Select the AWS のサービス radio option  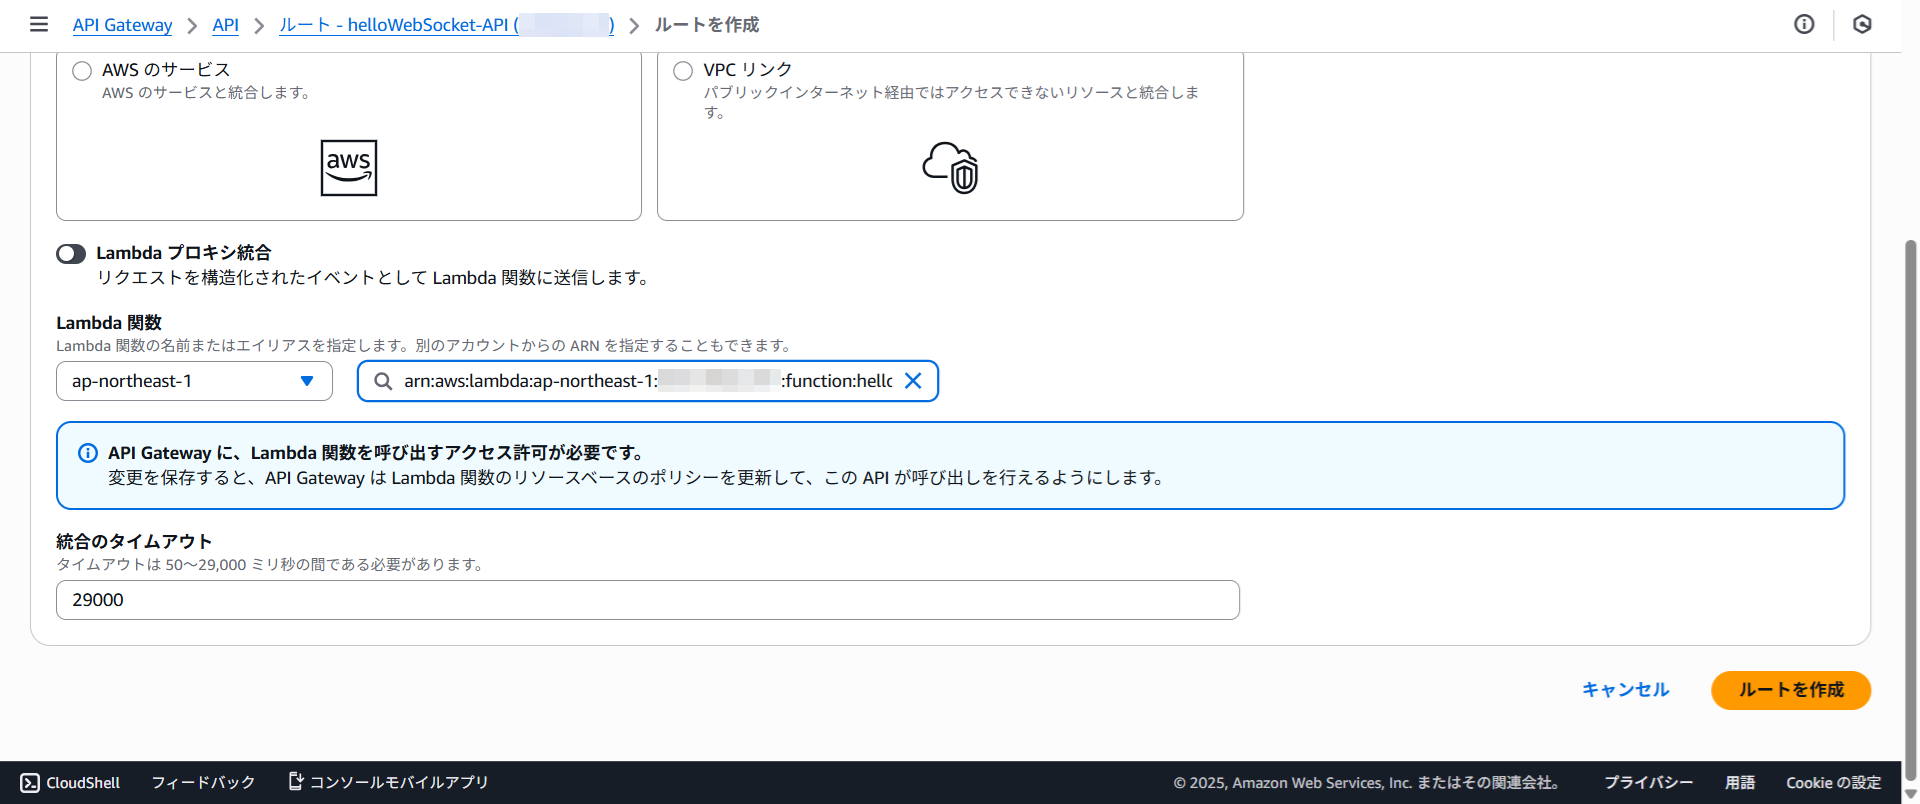pos(82,70)
